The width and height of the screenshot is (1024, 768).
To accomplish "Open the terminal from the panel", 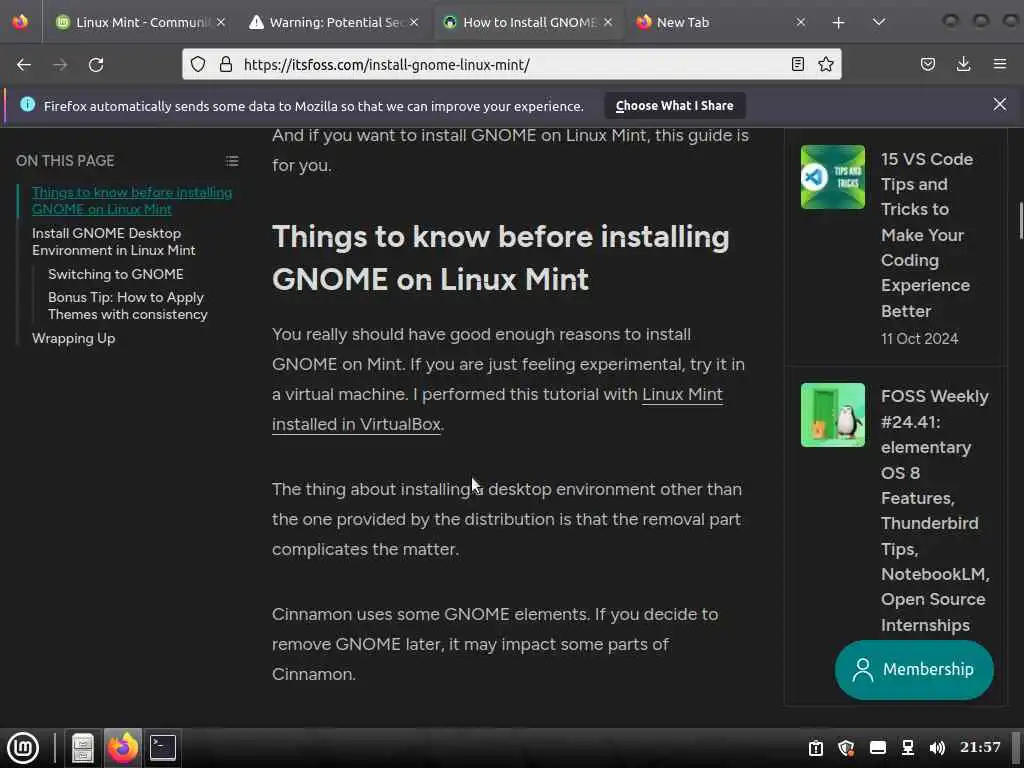I will [x=163, y=748].
